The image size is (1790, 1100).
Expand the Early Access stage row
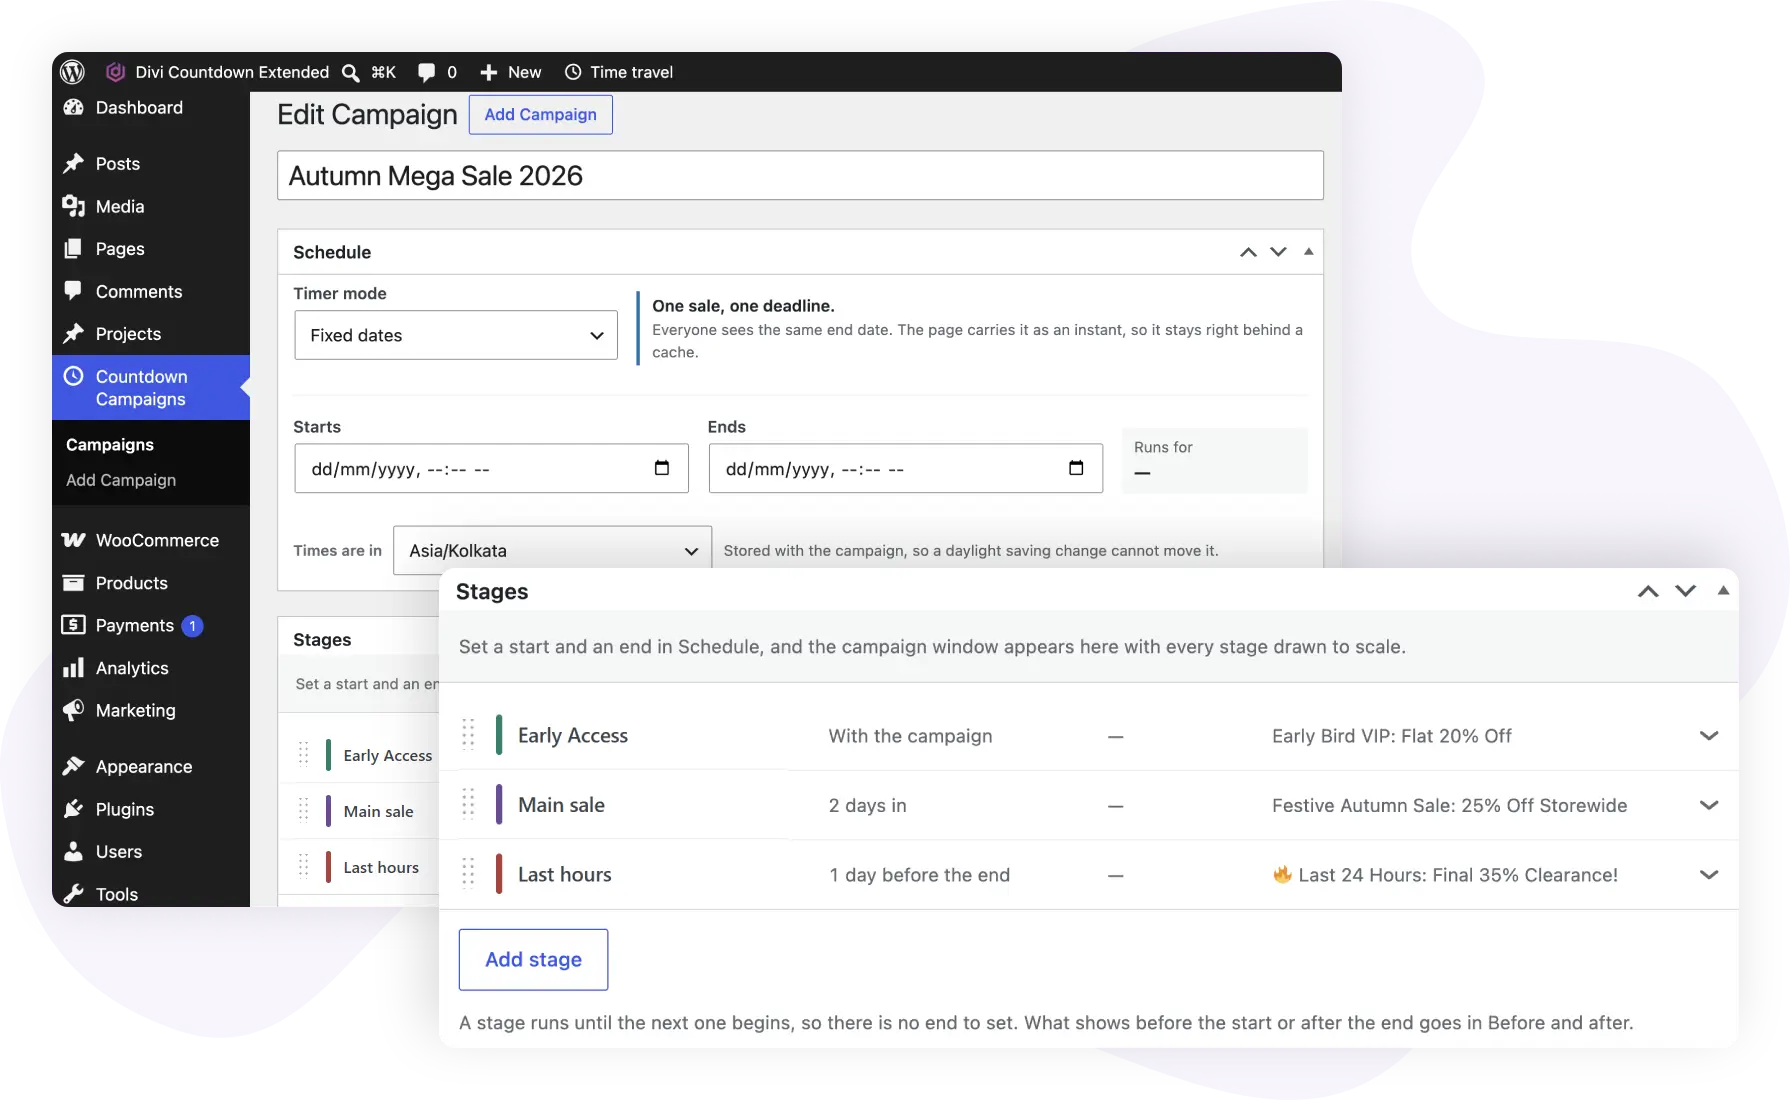pyautogui.click(x=1709, y=736)
